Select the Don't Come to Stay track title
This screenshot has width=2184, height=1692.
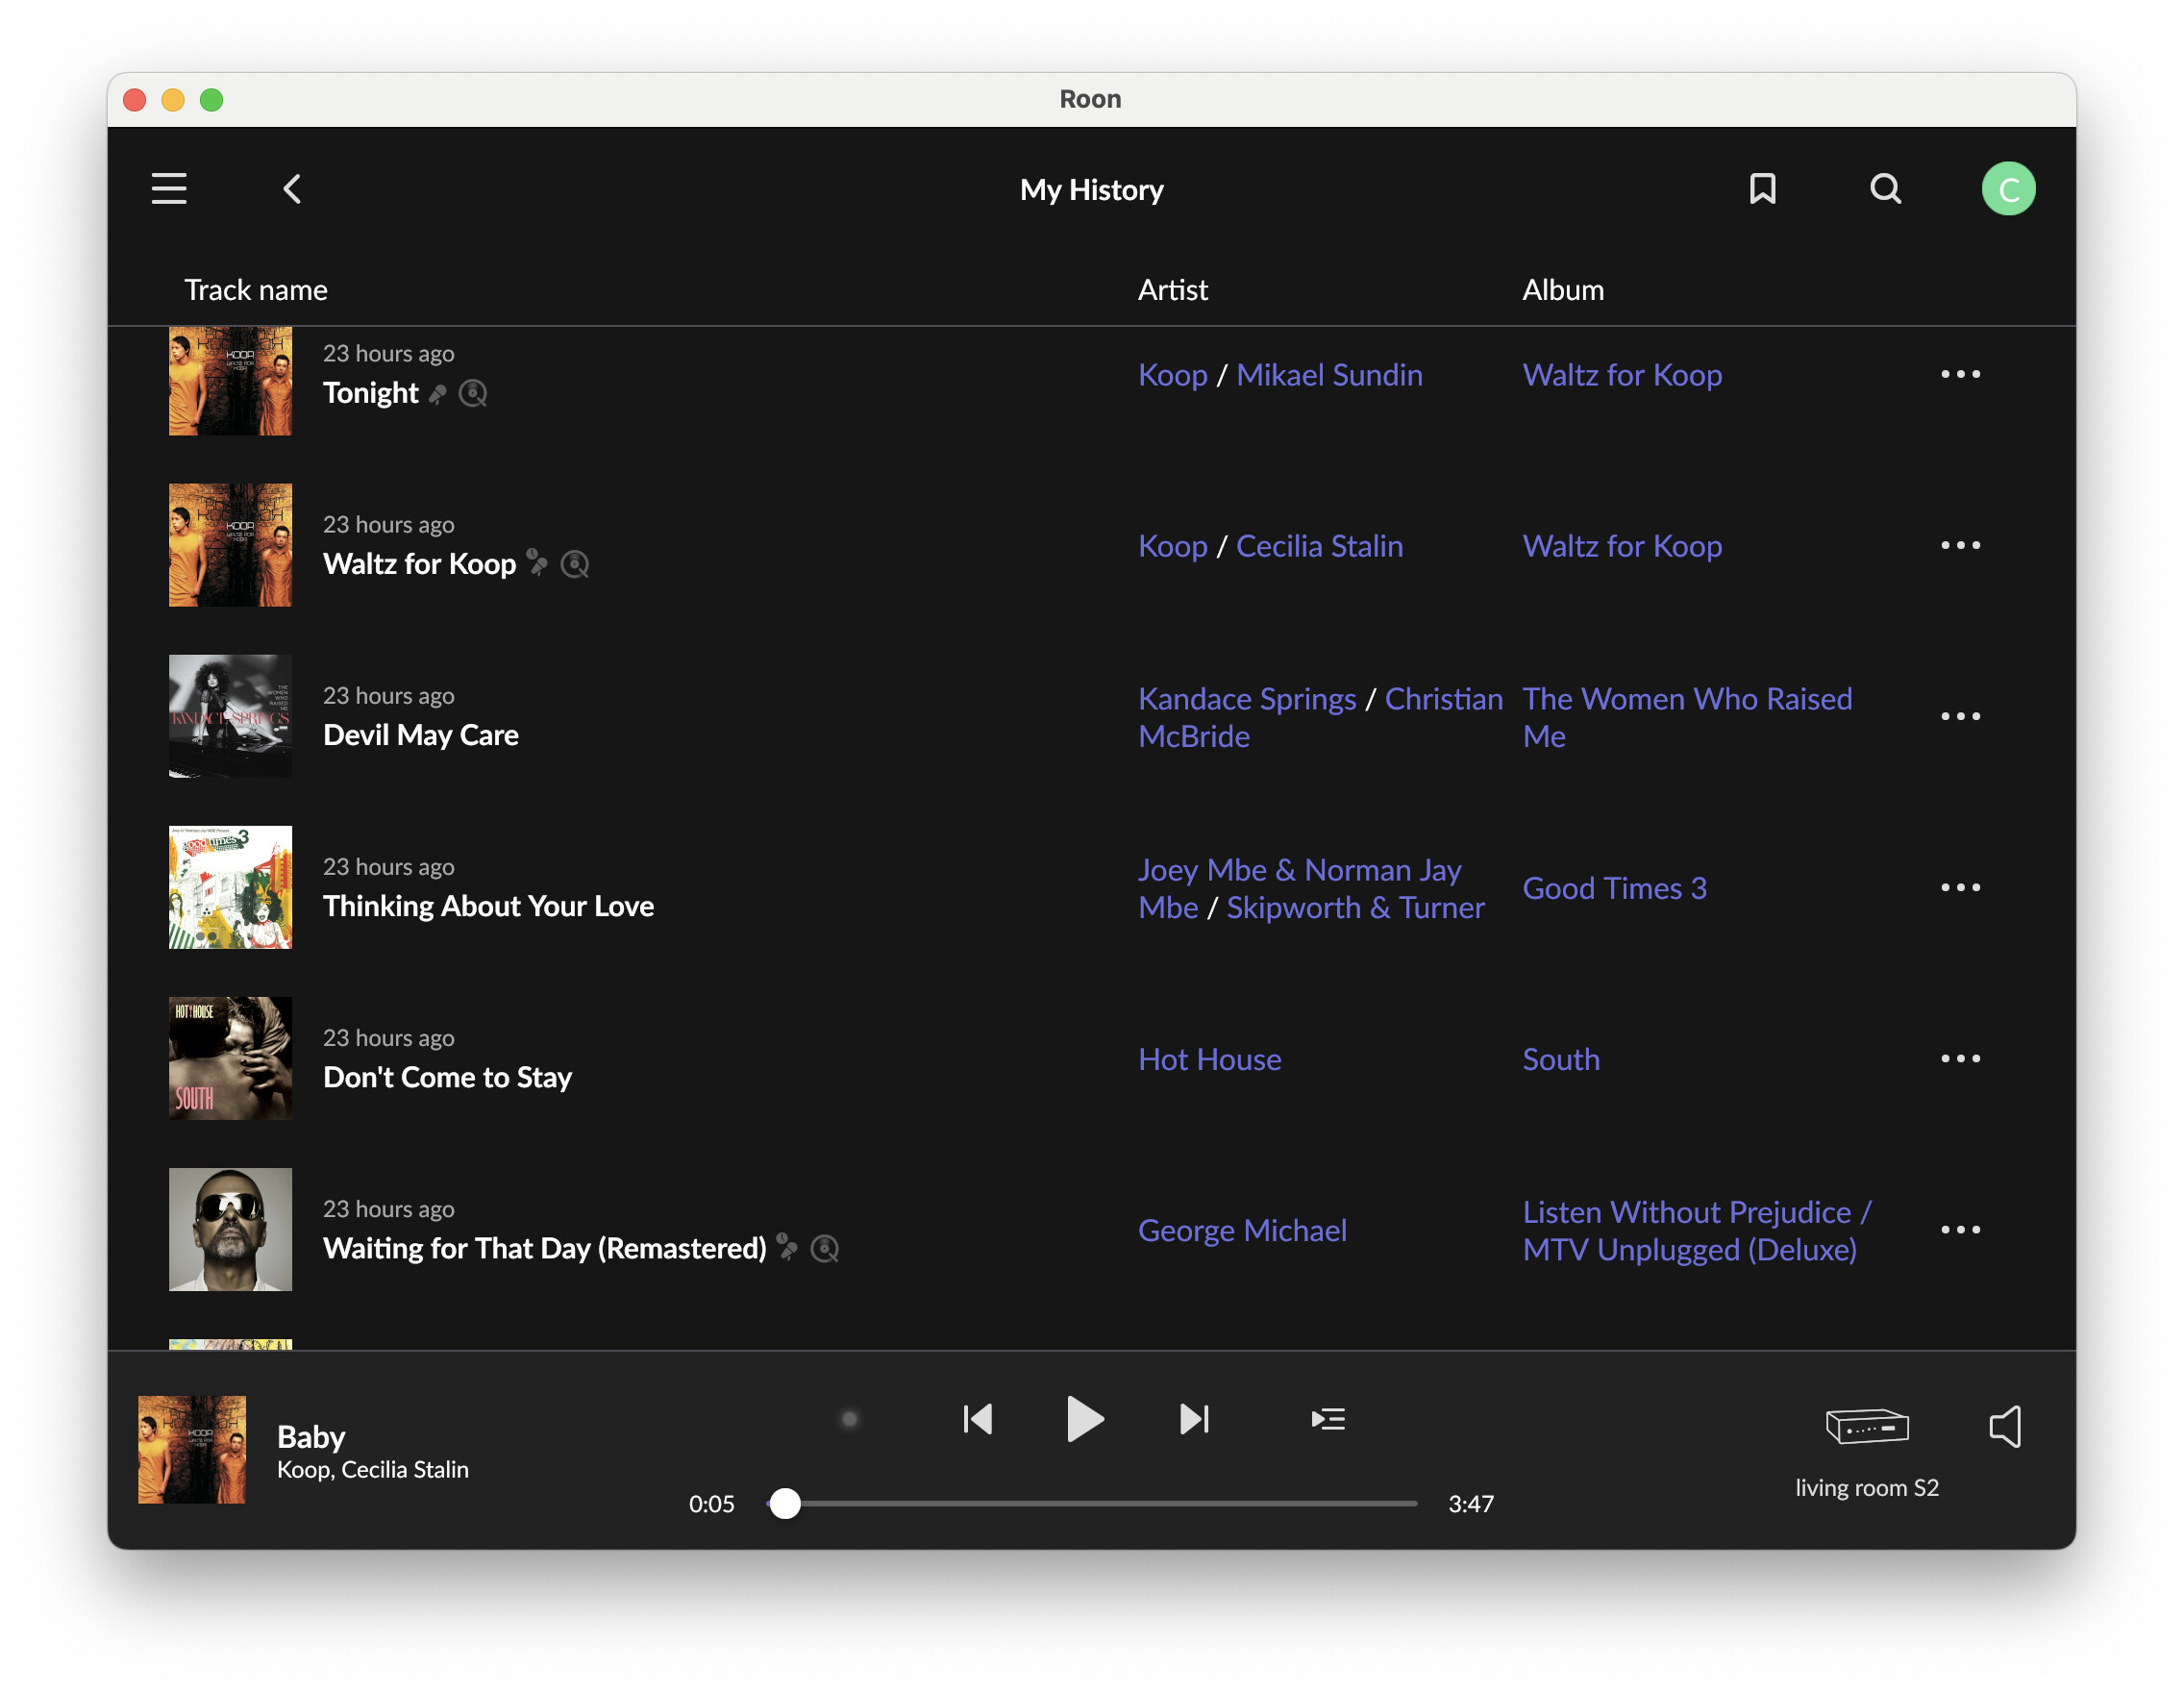(447, 1077)
